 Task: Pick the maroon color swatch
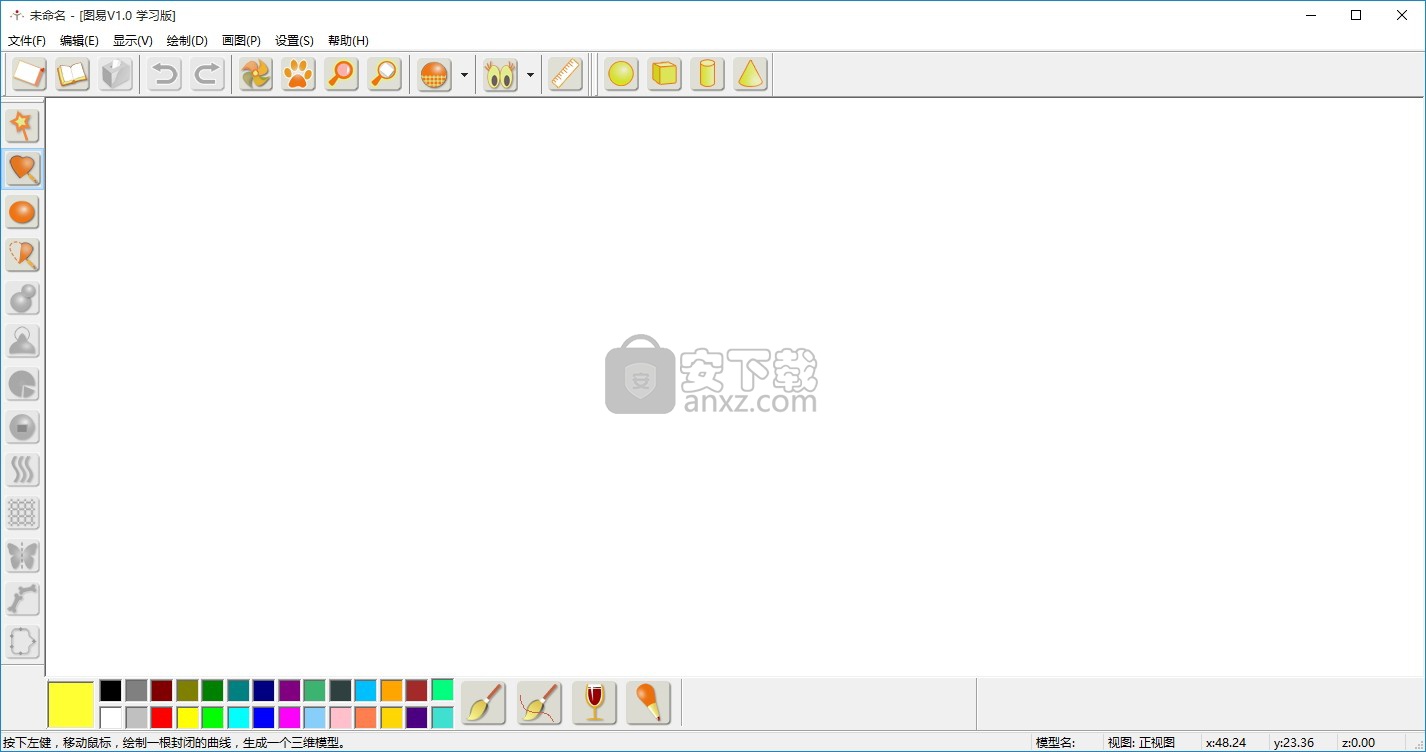click(x=161, y=690)
